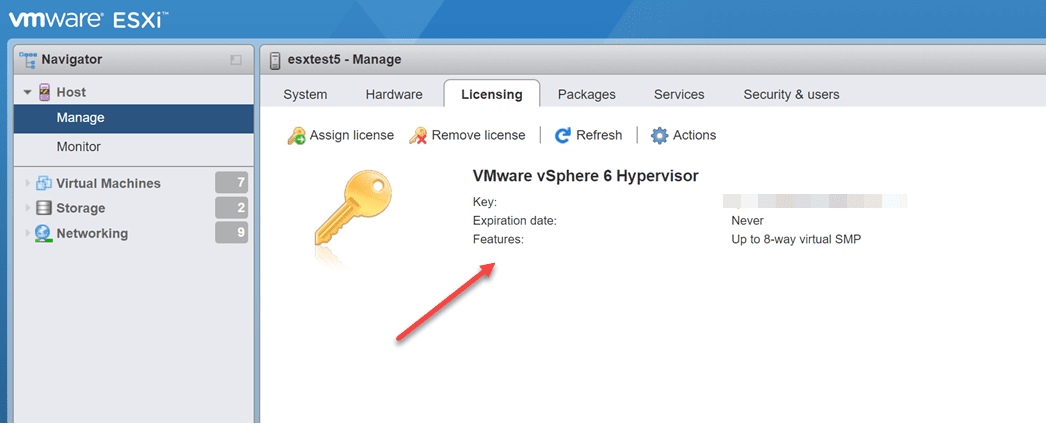Click the Host server icon in Navigator
This screenshot has width=1046, height=424.
[44, 92]
